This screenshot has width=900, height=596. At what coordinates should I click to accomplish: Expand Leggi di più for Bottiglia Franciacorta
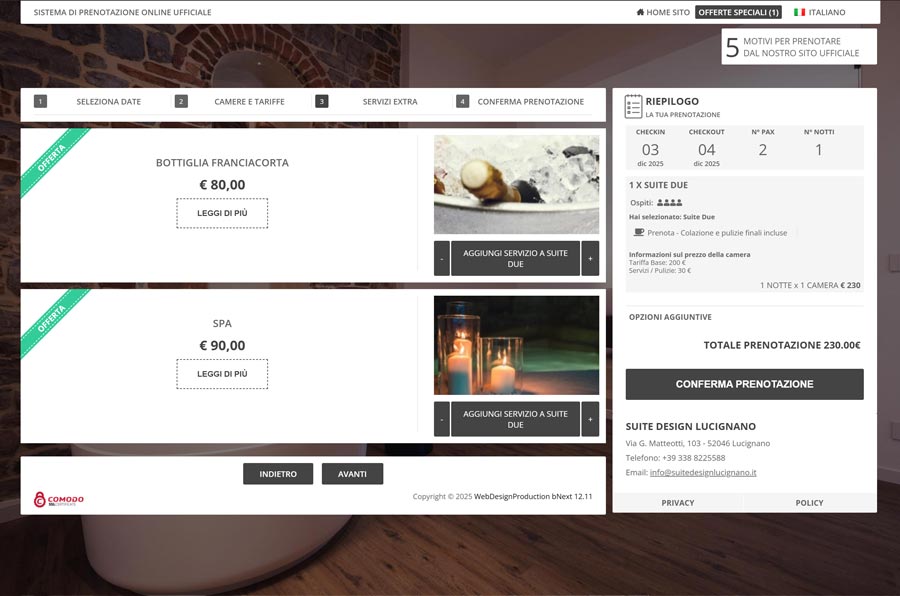tap(222, 213)
